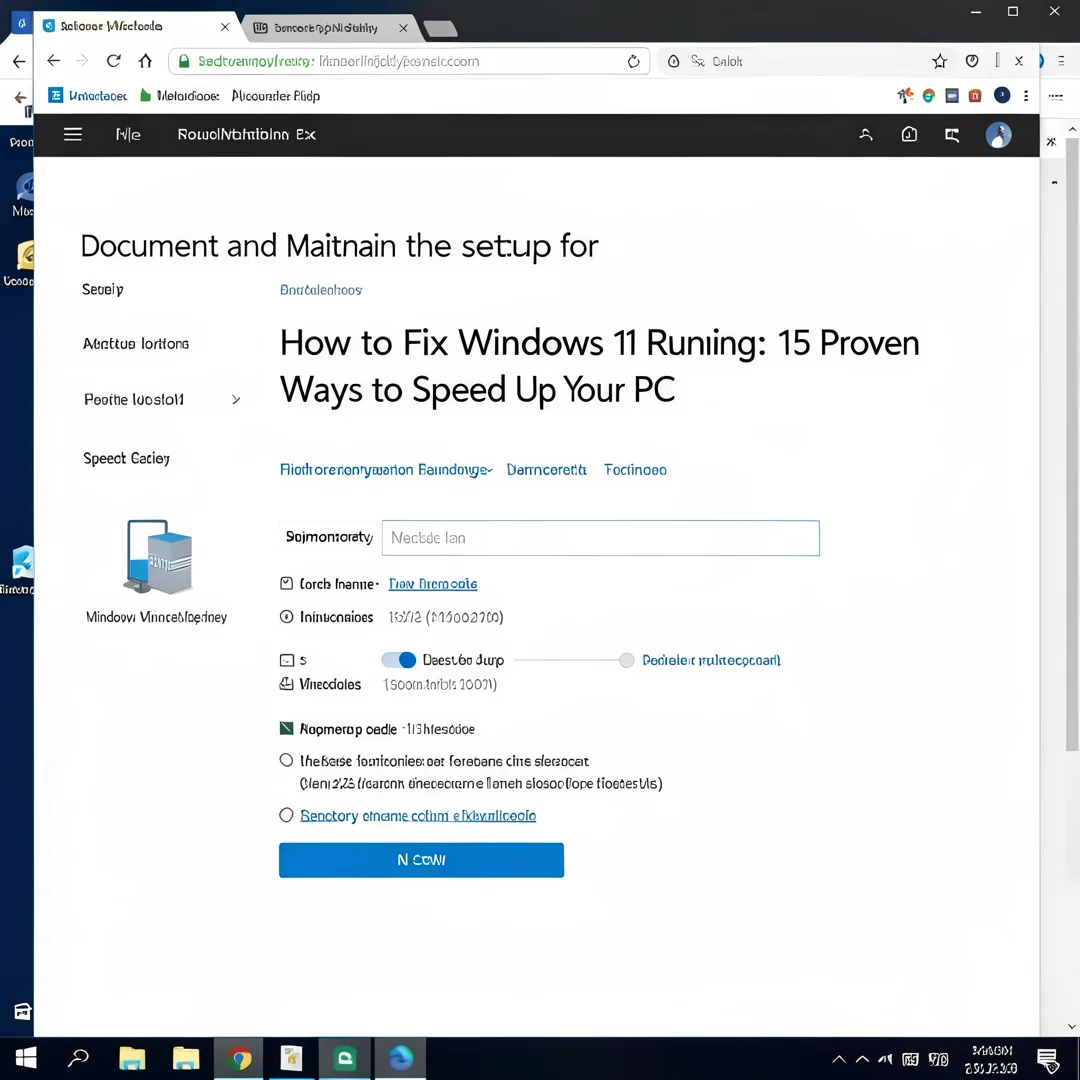This screenshot has width=1080, height=1080.
Task: Click the page vertical scrollbar
Action: tap(1072, 444)
